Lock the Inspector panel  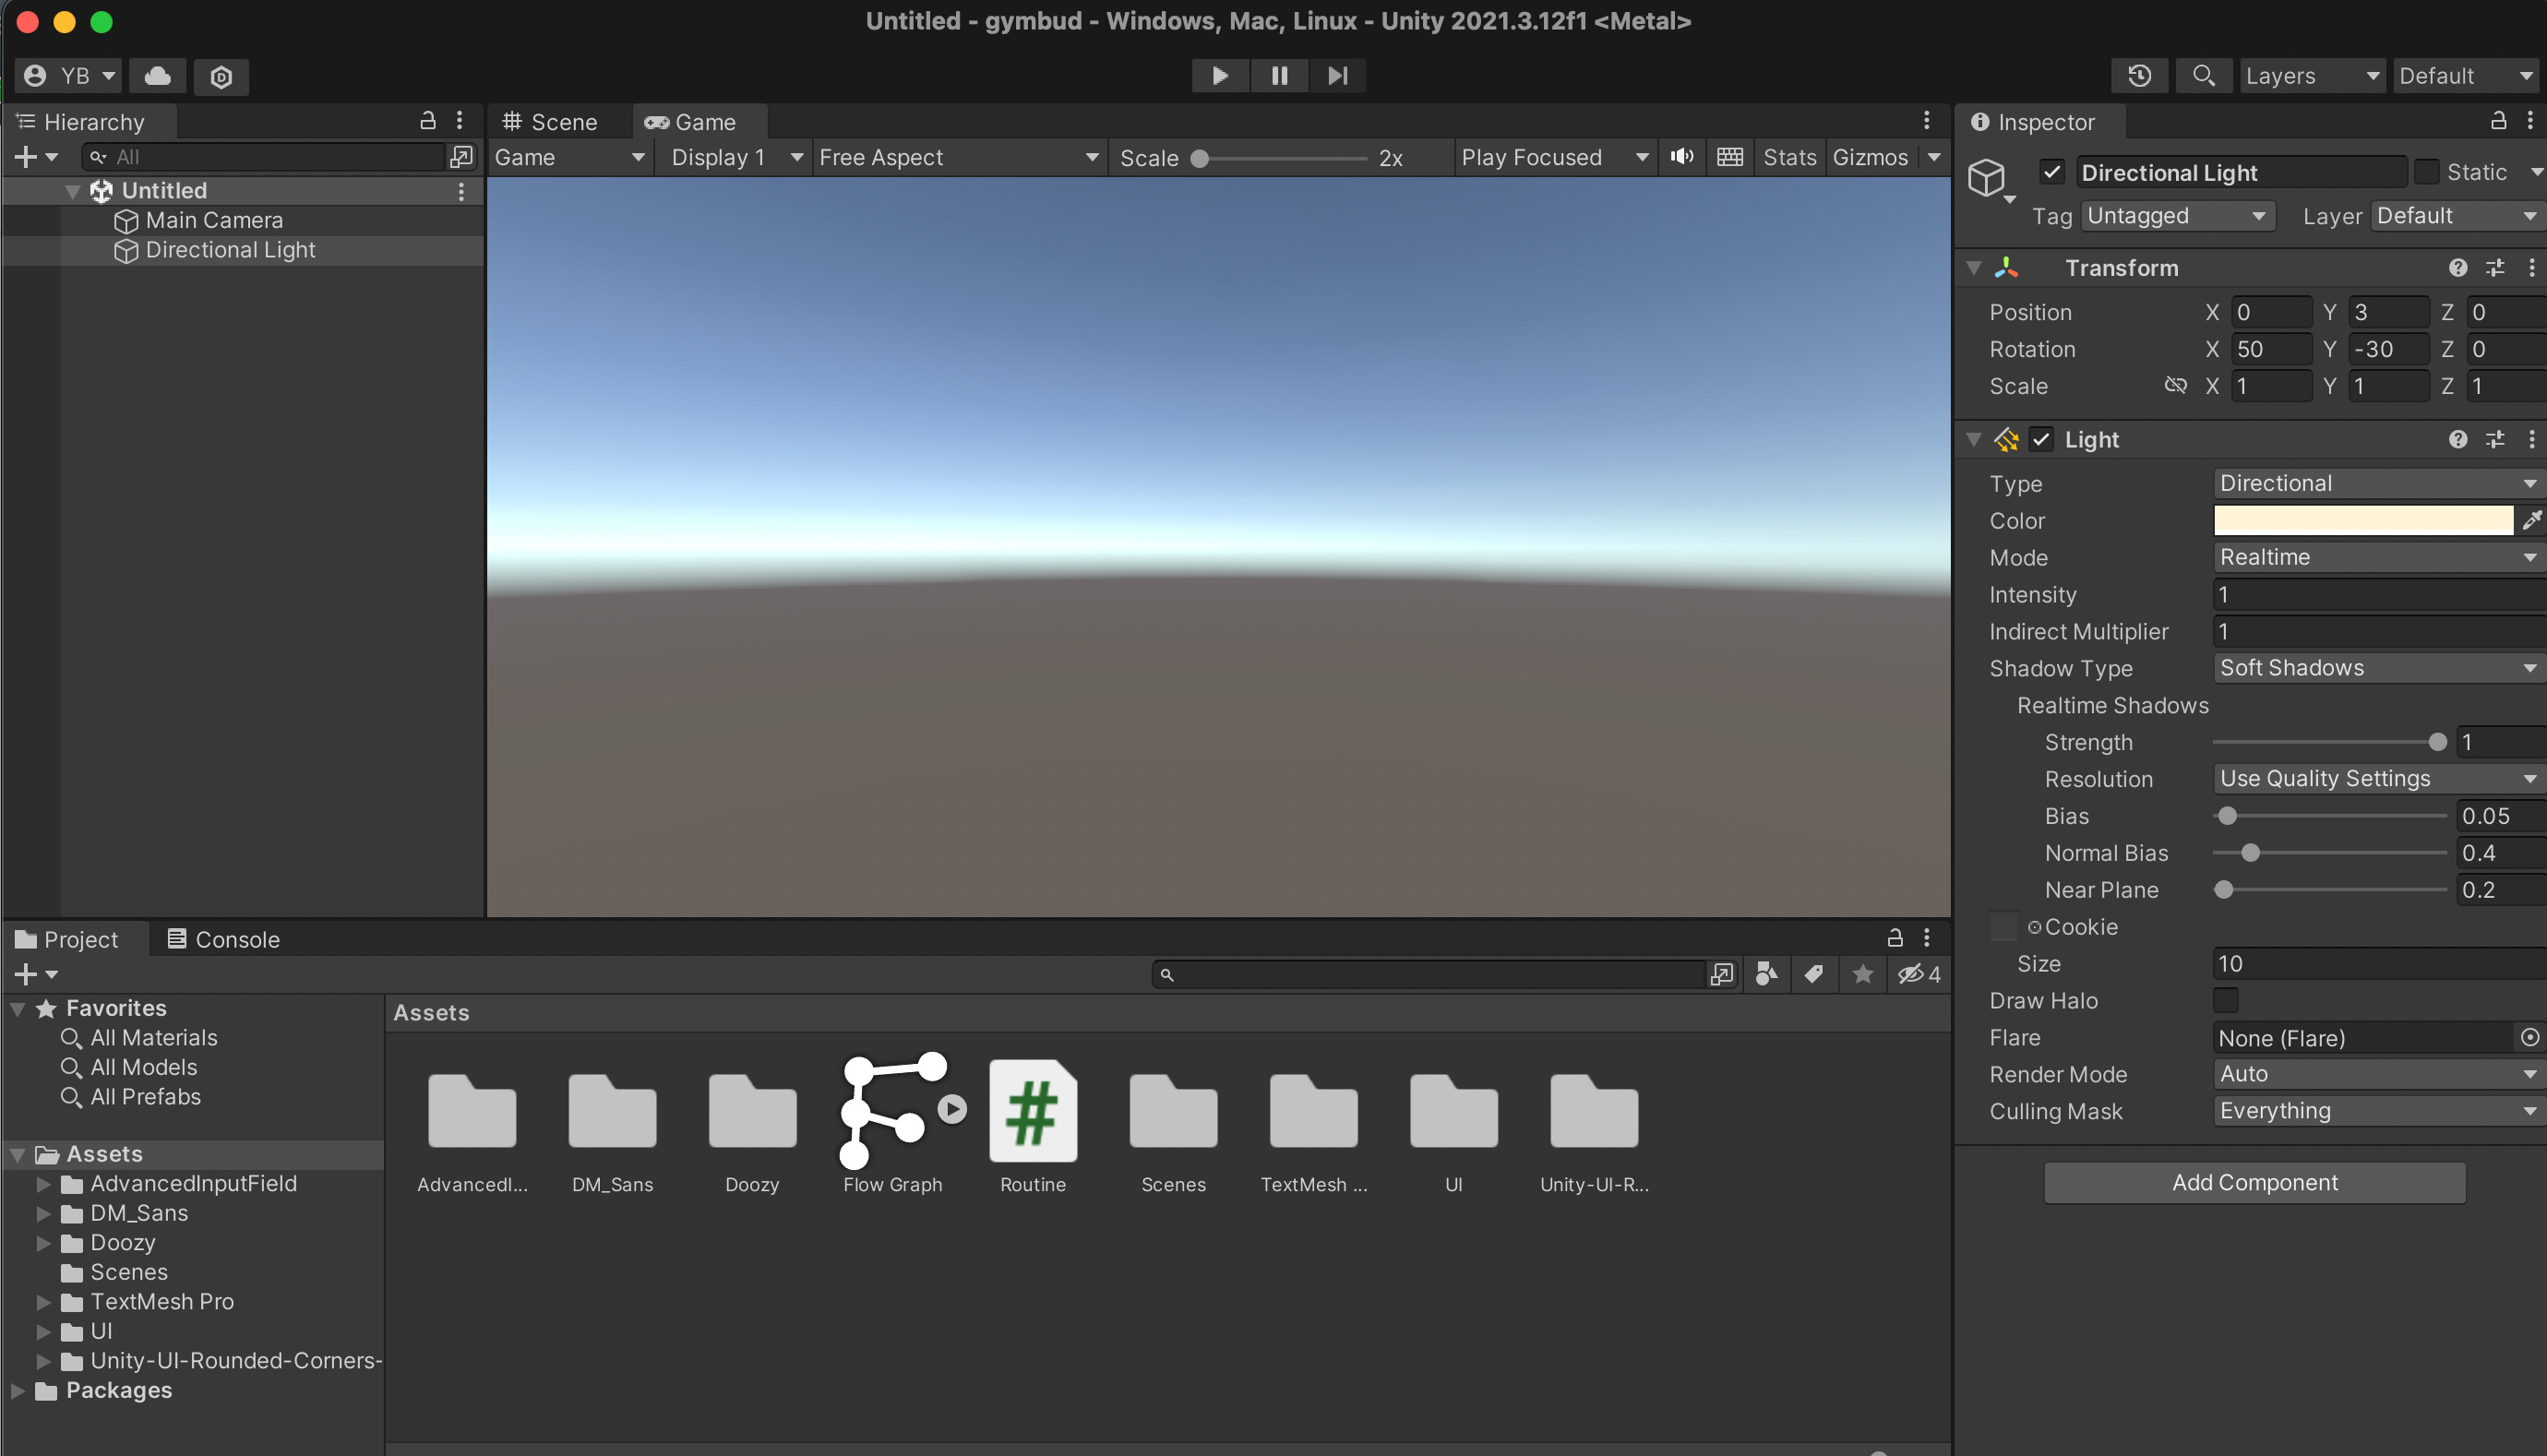(x=2497, y=121)
